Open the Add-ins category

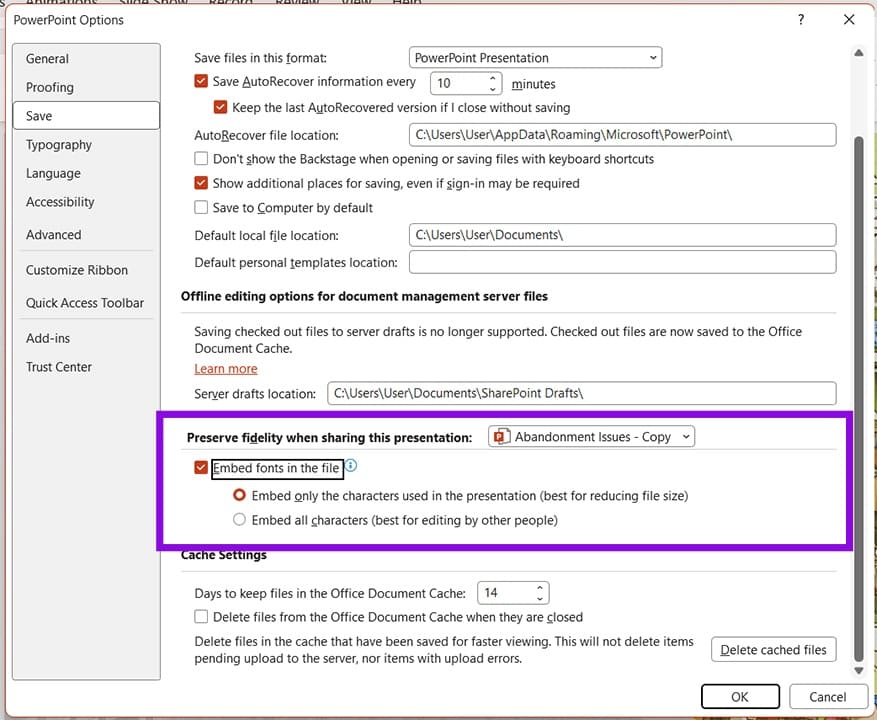pos(86,338)
